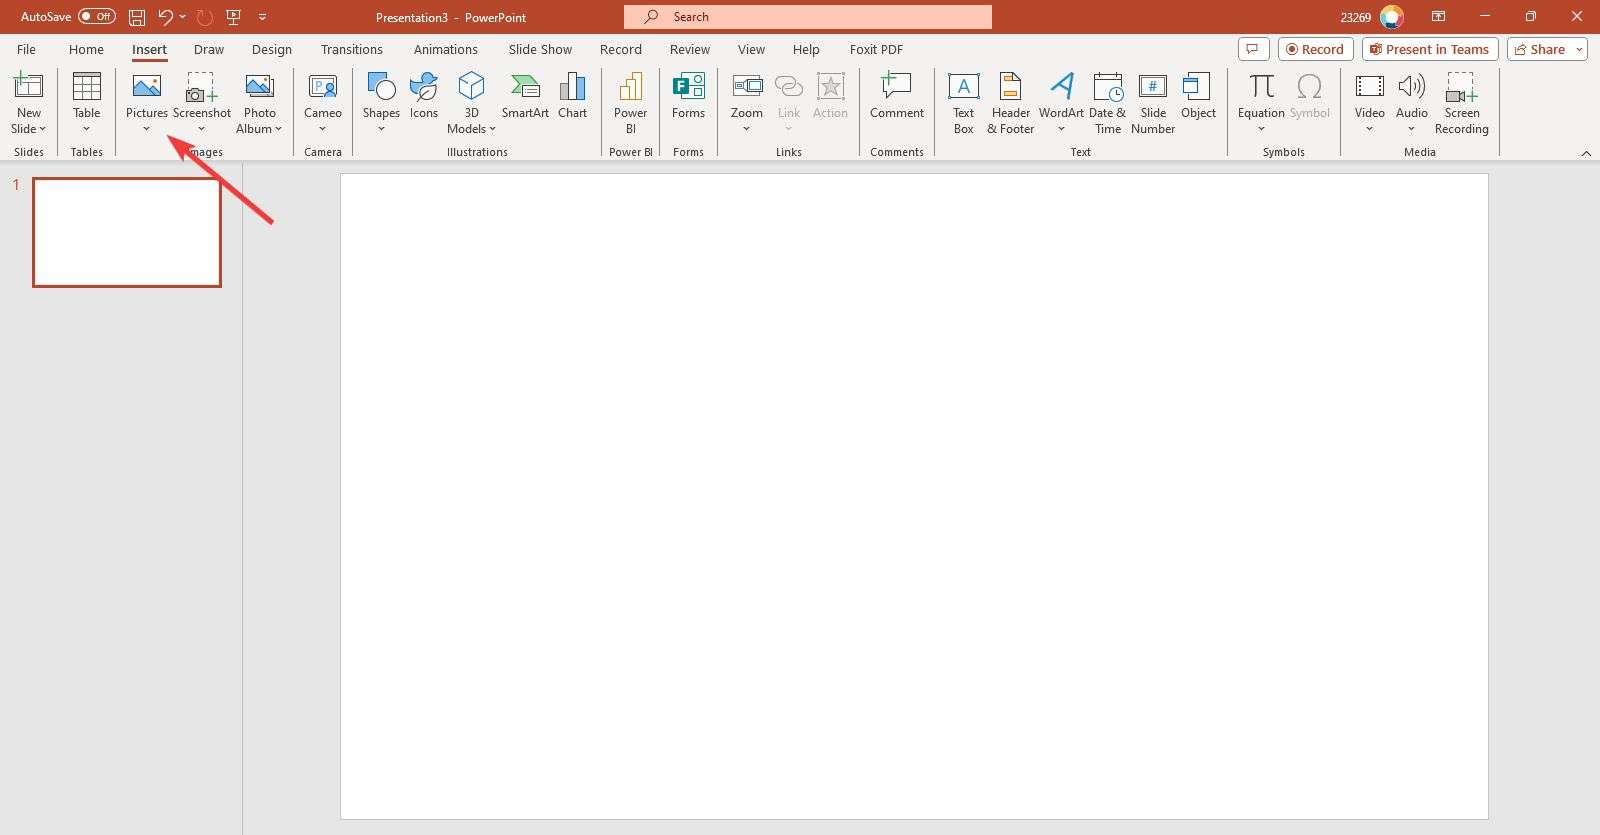Expand the WordArt styles dropdown

(1061, 129)
